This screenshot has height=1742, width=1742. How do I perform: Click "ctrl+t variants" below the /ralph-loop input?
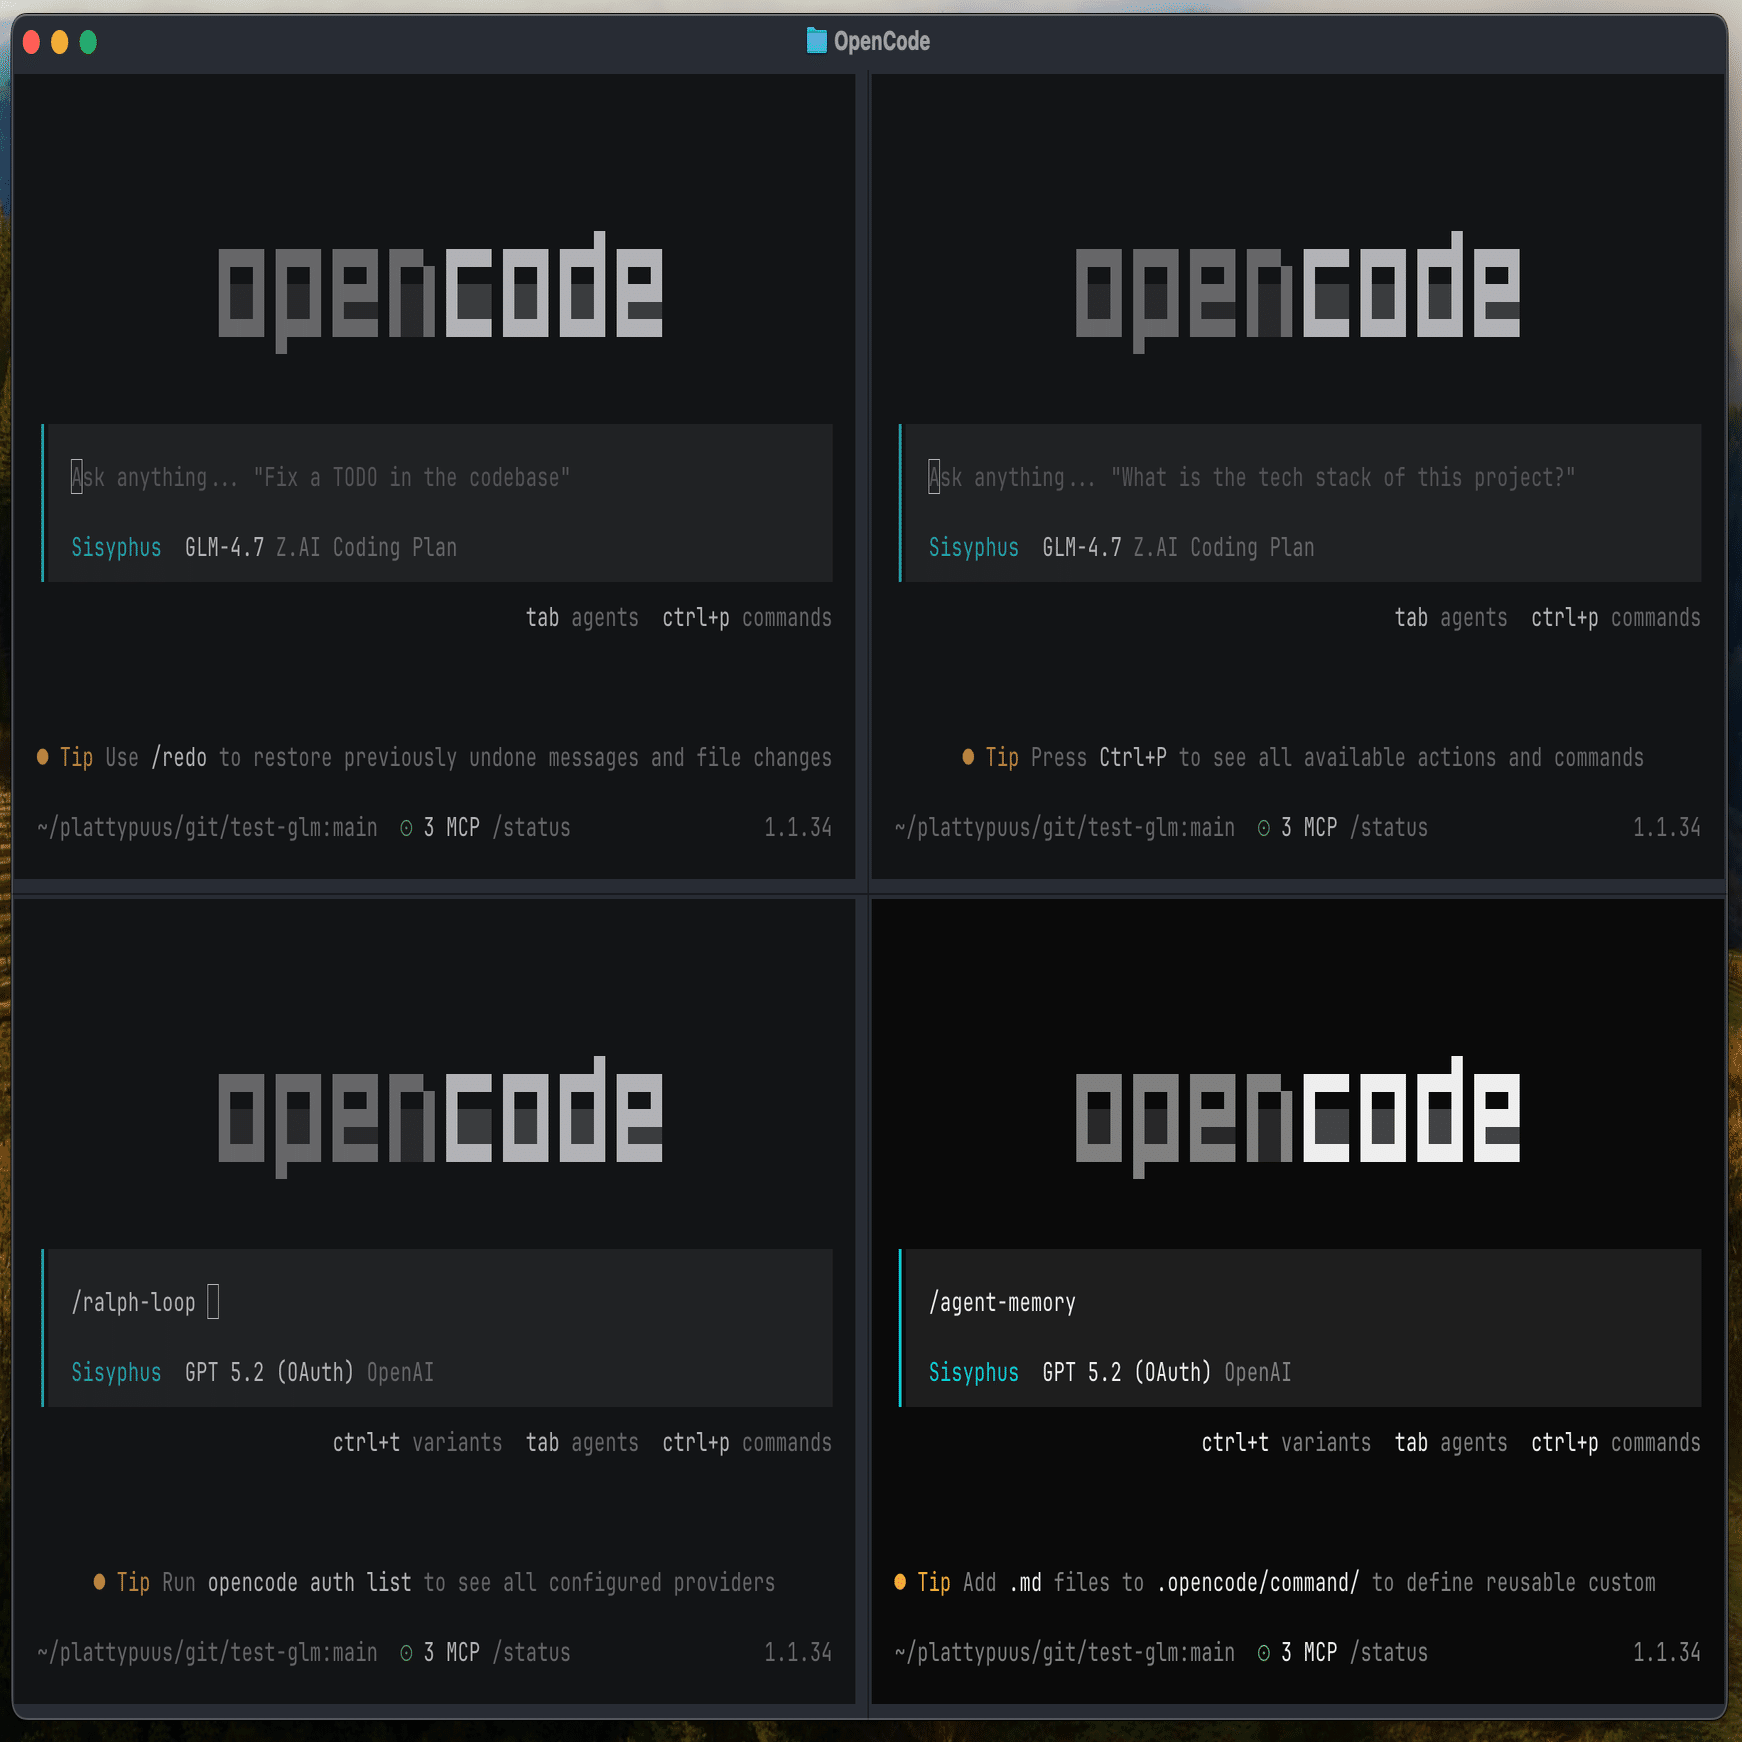click(418, 1443)
